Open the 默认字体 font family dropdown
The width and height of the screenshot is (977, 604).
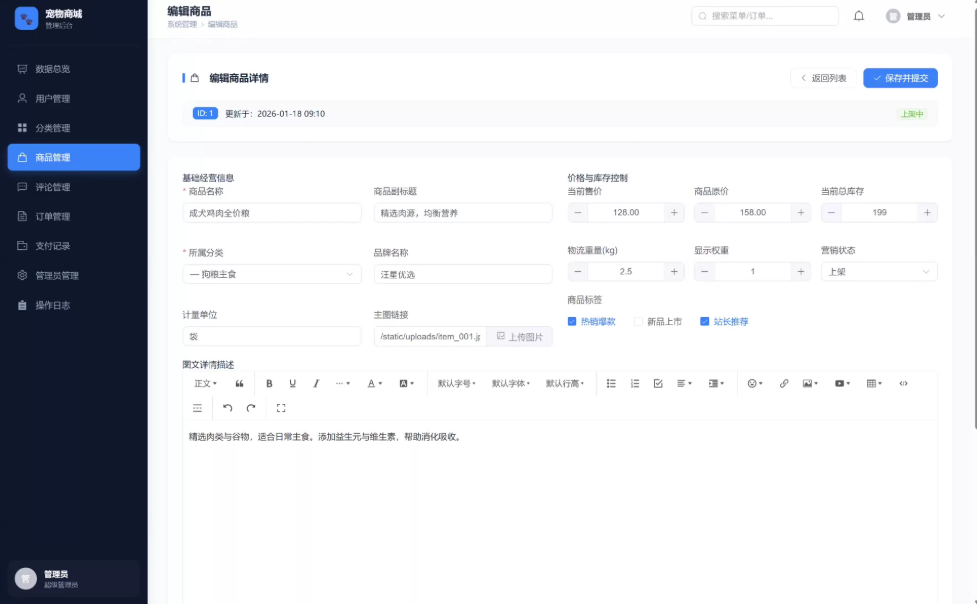511,383
